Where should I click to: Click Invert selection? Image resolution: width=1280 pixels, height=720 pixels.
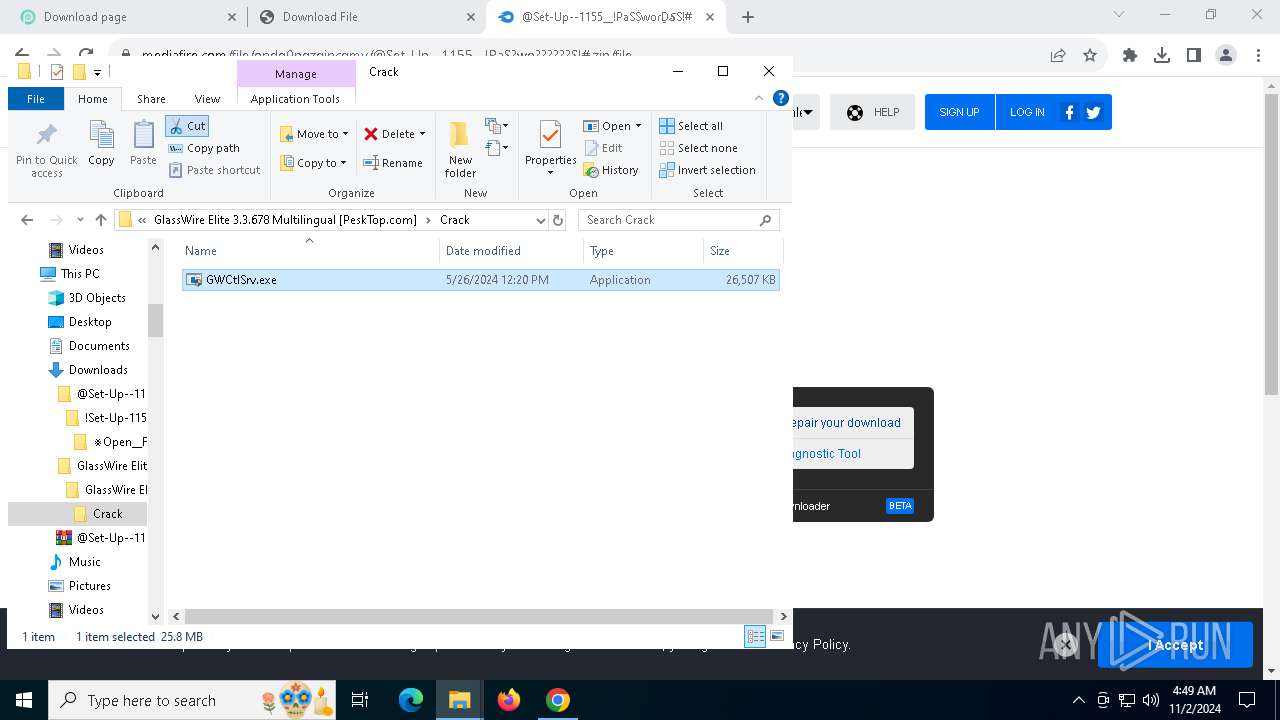click(707, 170)
